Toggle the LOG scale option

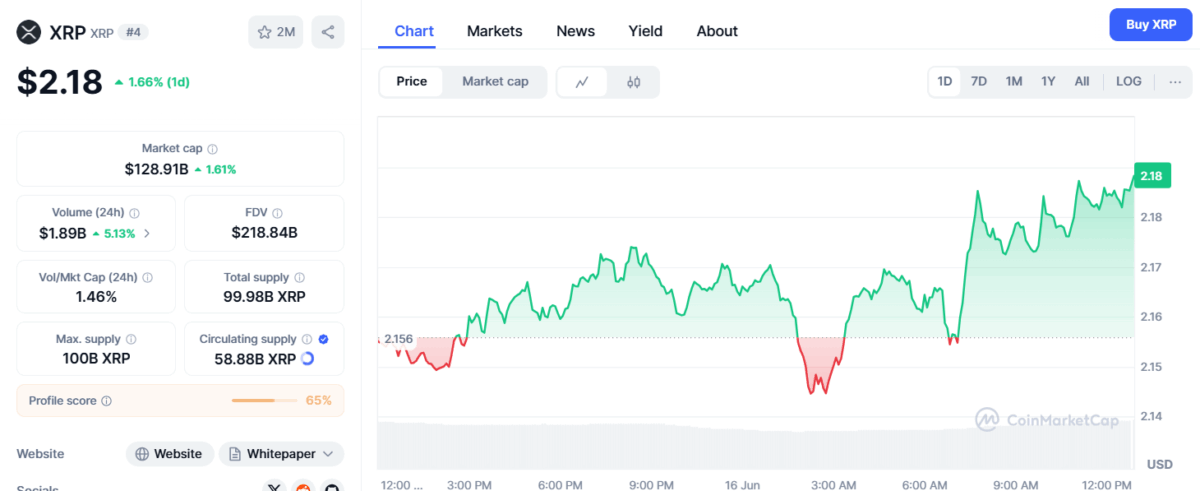tap(1129, 82)
